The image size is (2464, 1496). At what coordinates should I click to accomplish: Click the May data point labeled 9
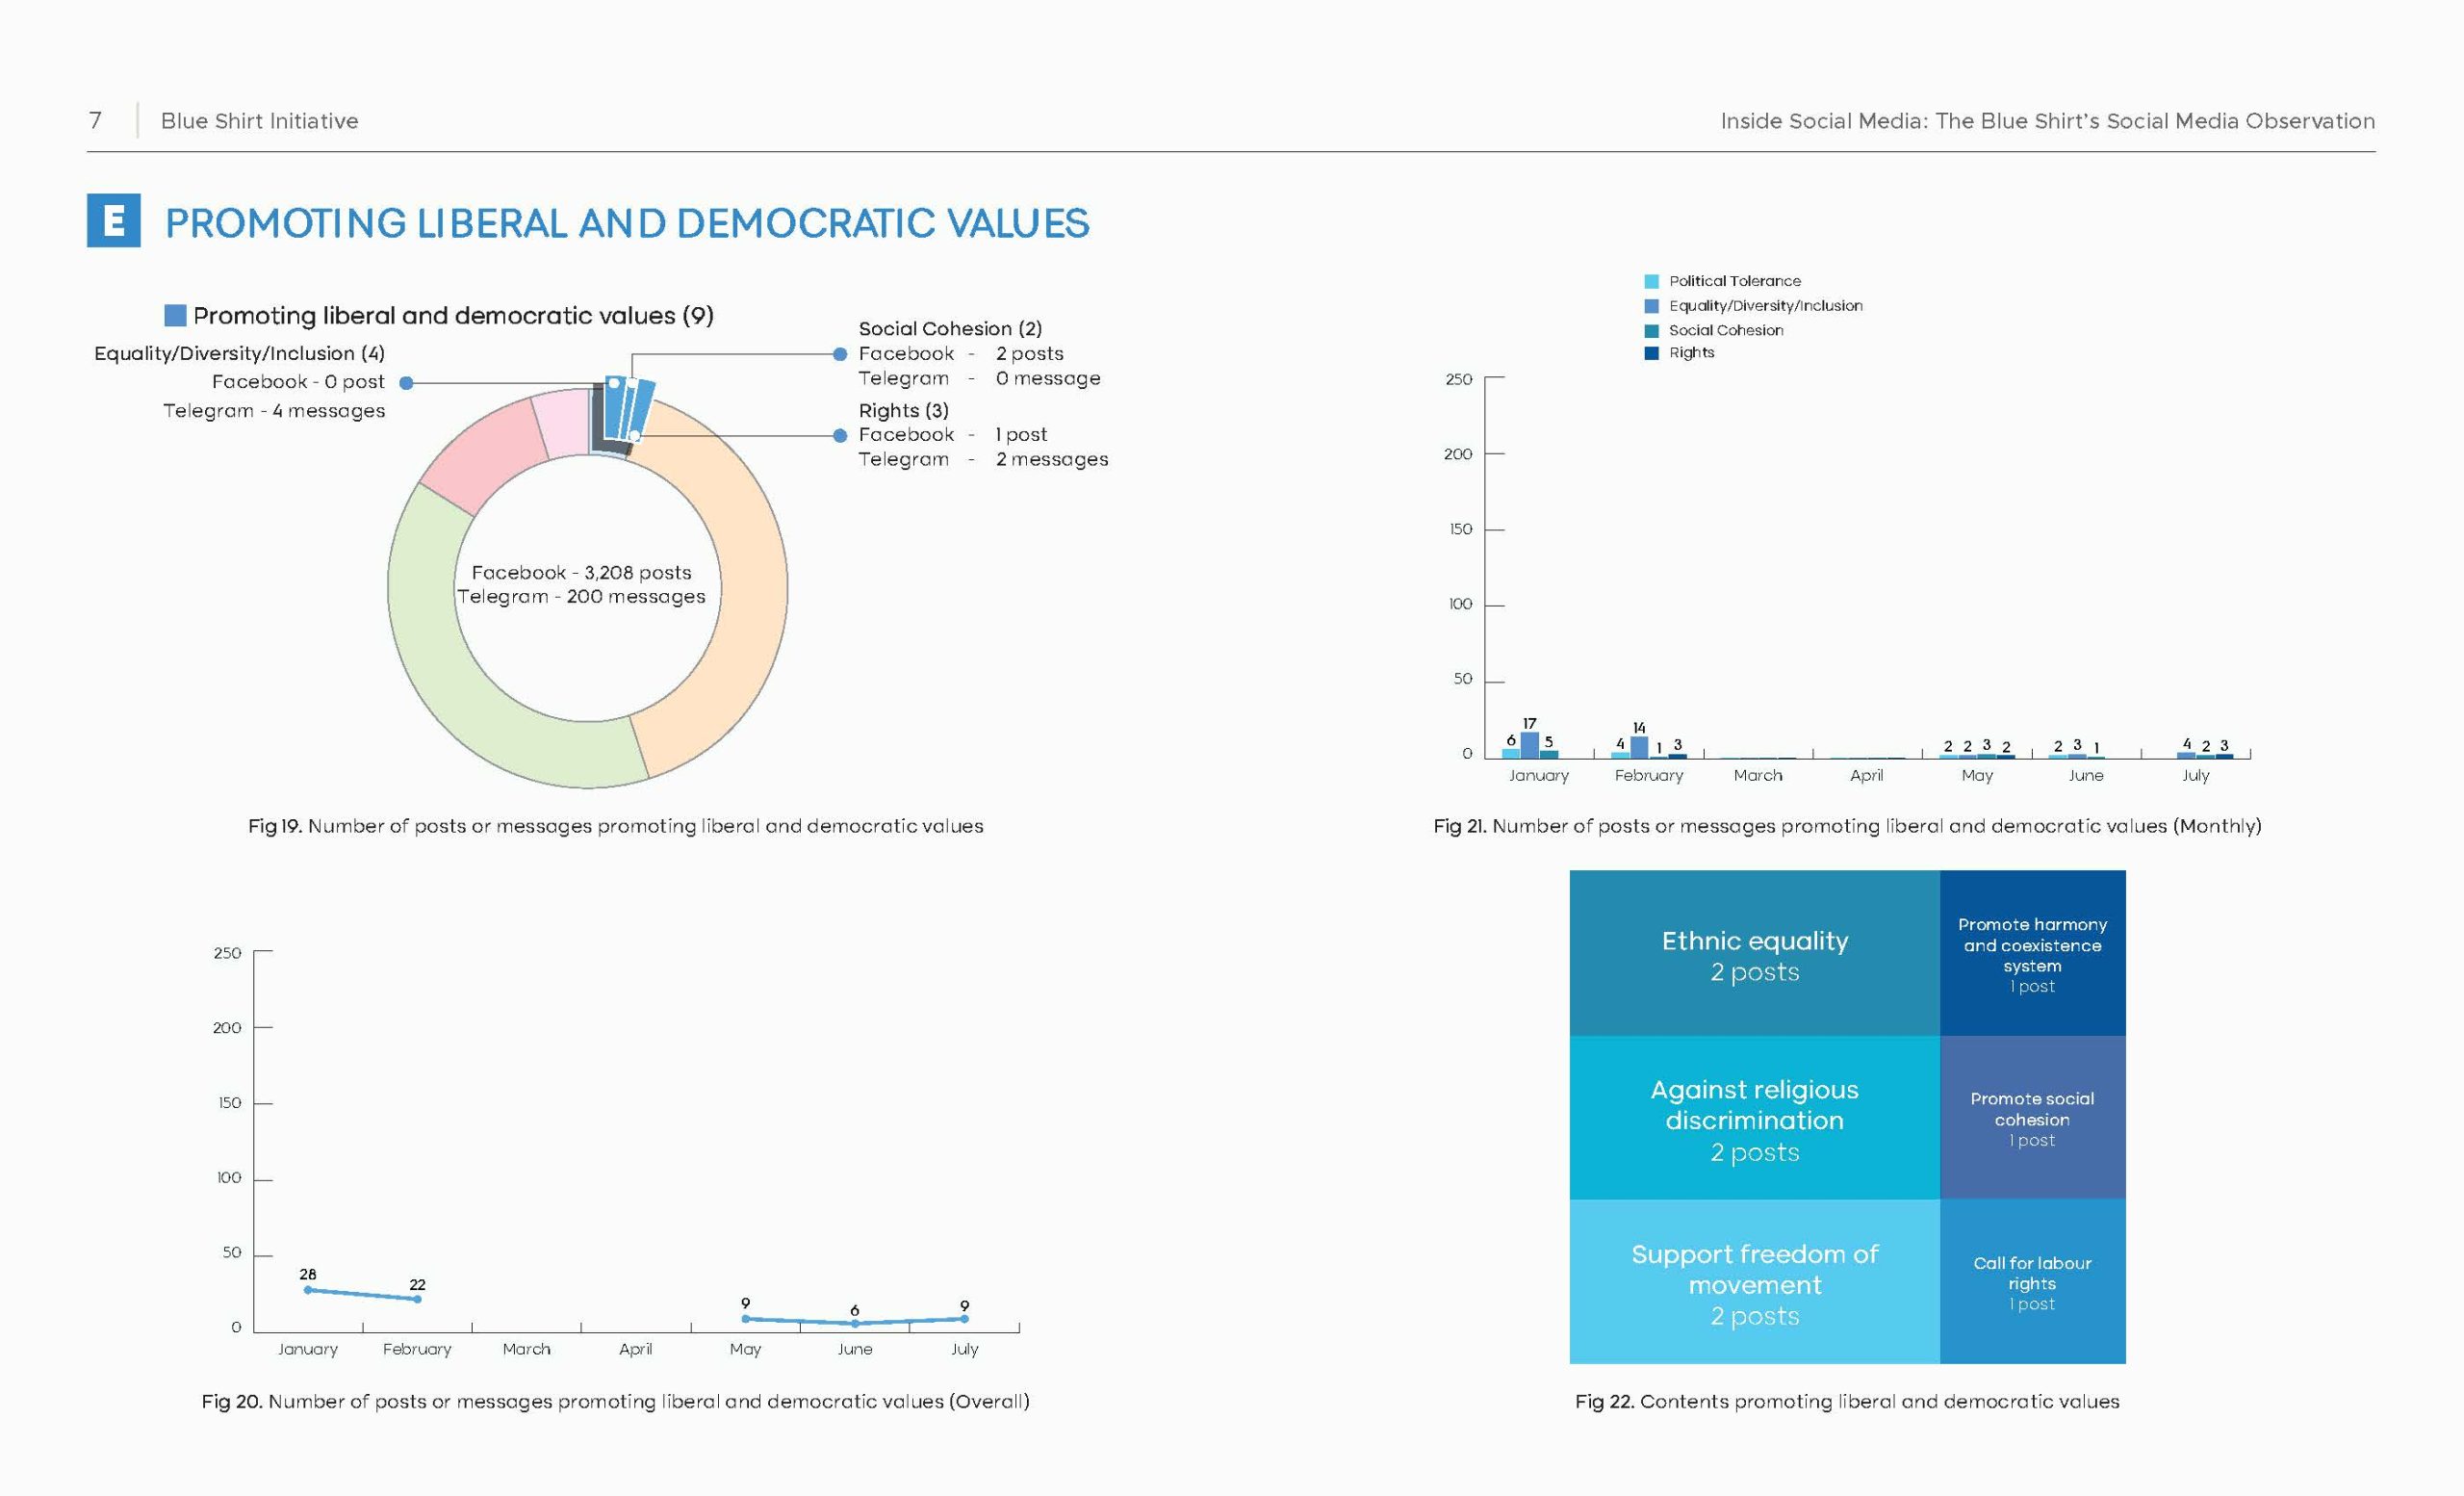(745, 1318)
